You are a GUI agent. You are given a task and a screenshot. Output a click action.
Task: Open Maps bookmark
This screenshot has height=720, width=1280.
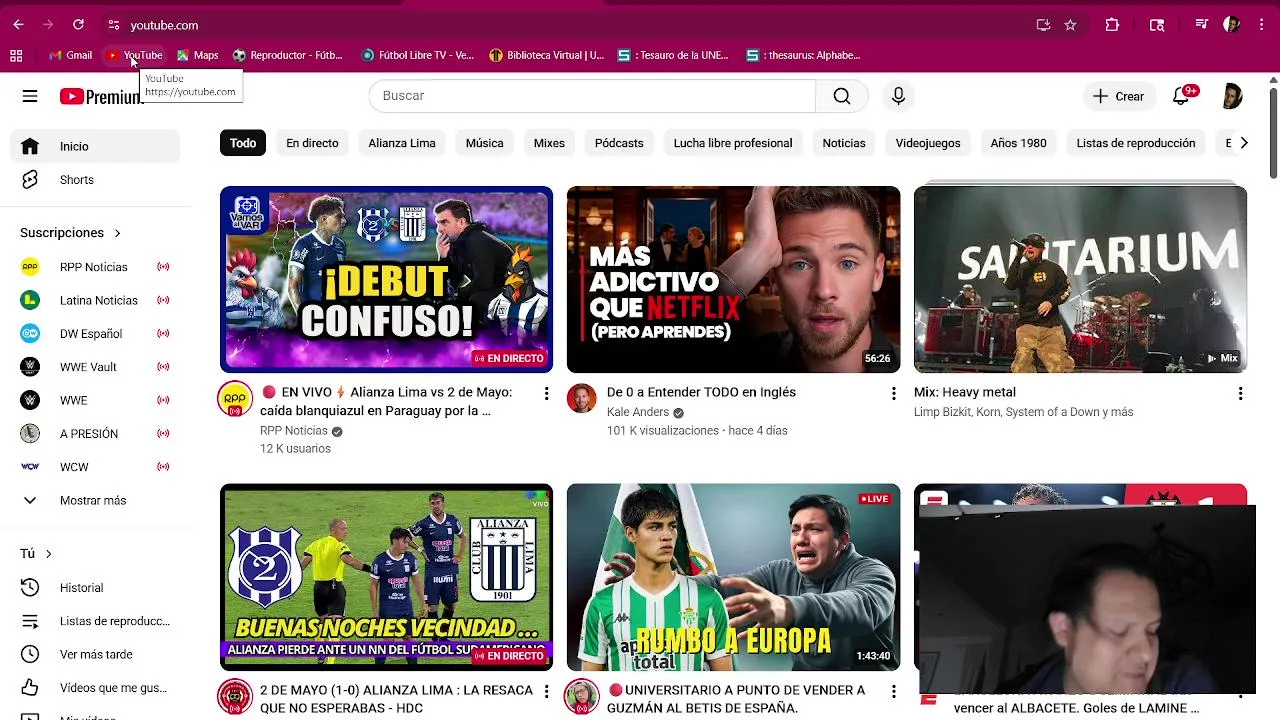pos(197,55)
